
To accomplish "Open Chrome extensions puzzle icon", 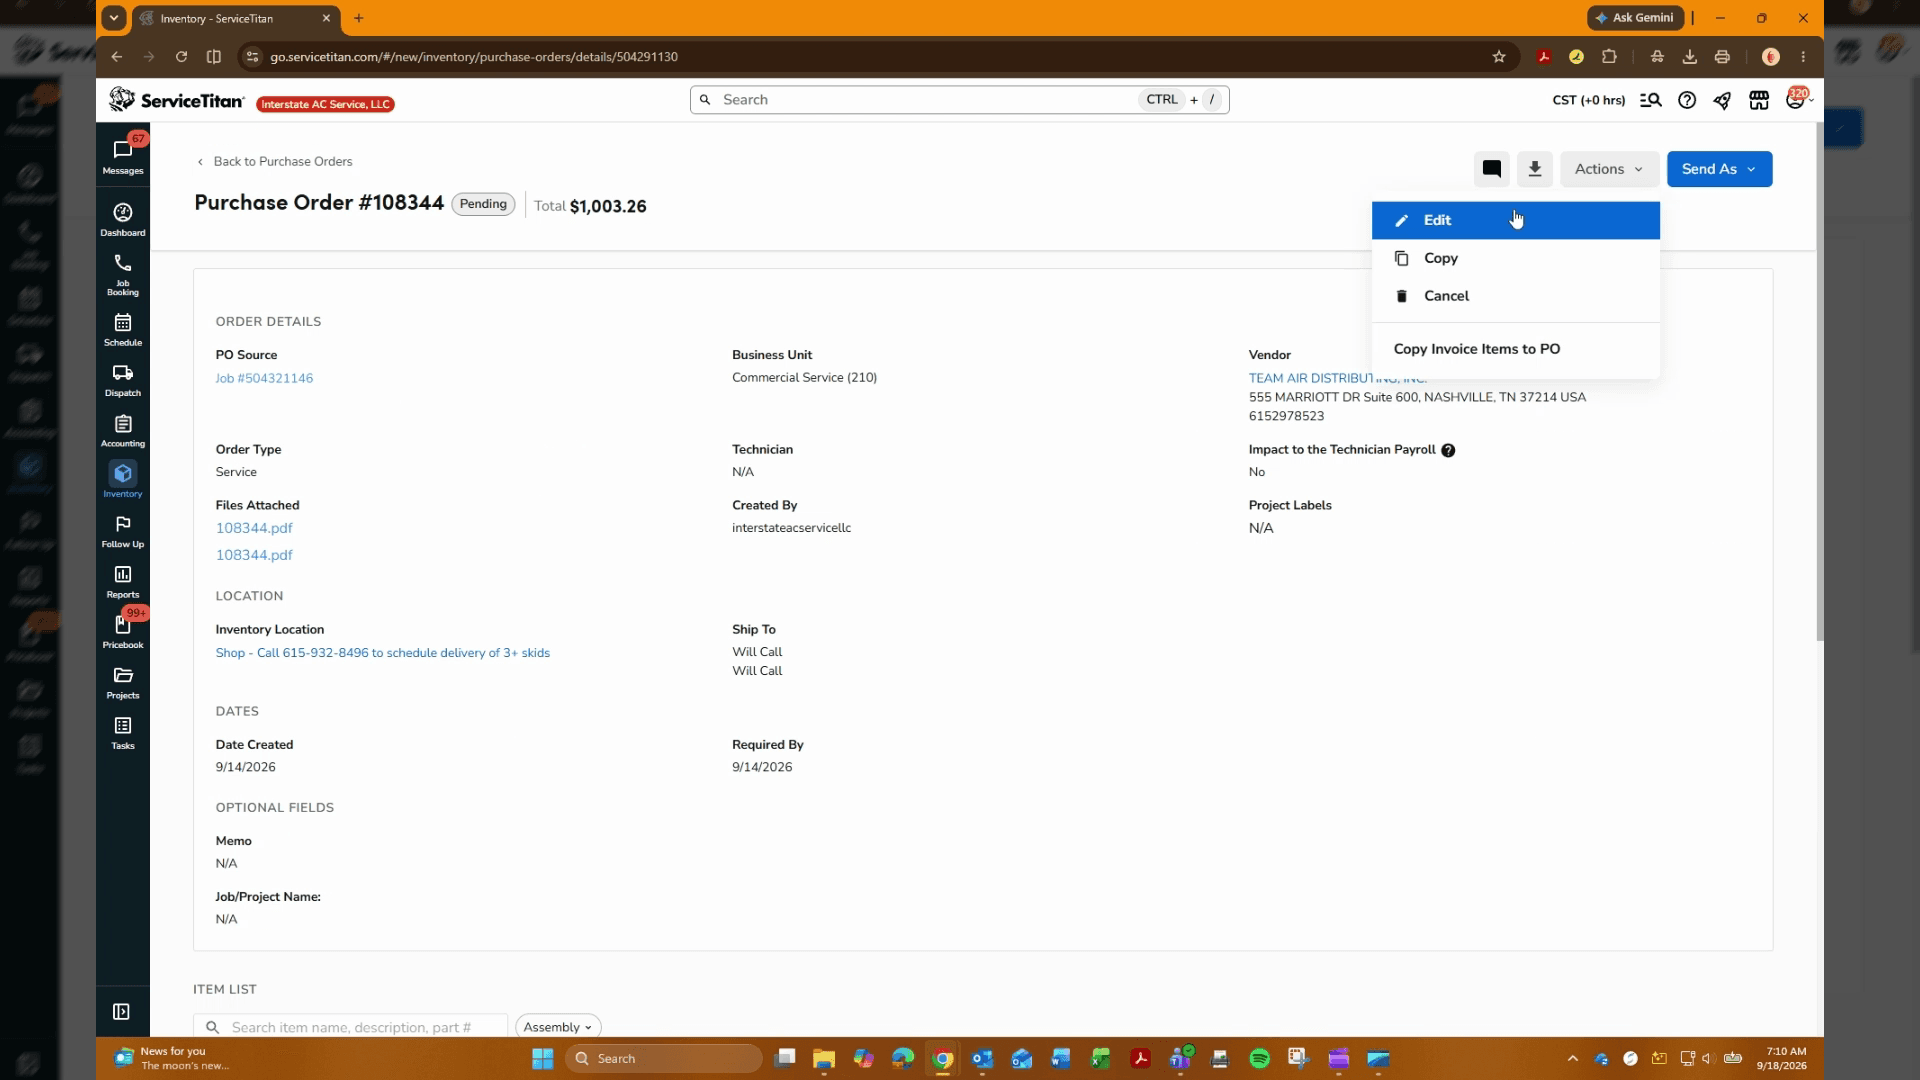I will click(x=1609, y=57).
